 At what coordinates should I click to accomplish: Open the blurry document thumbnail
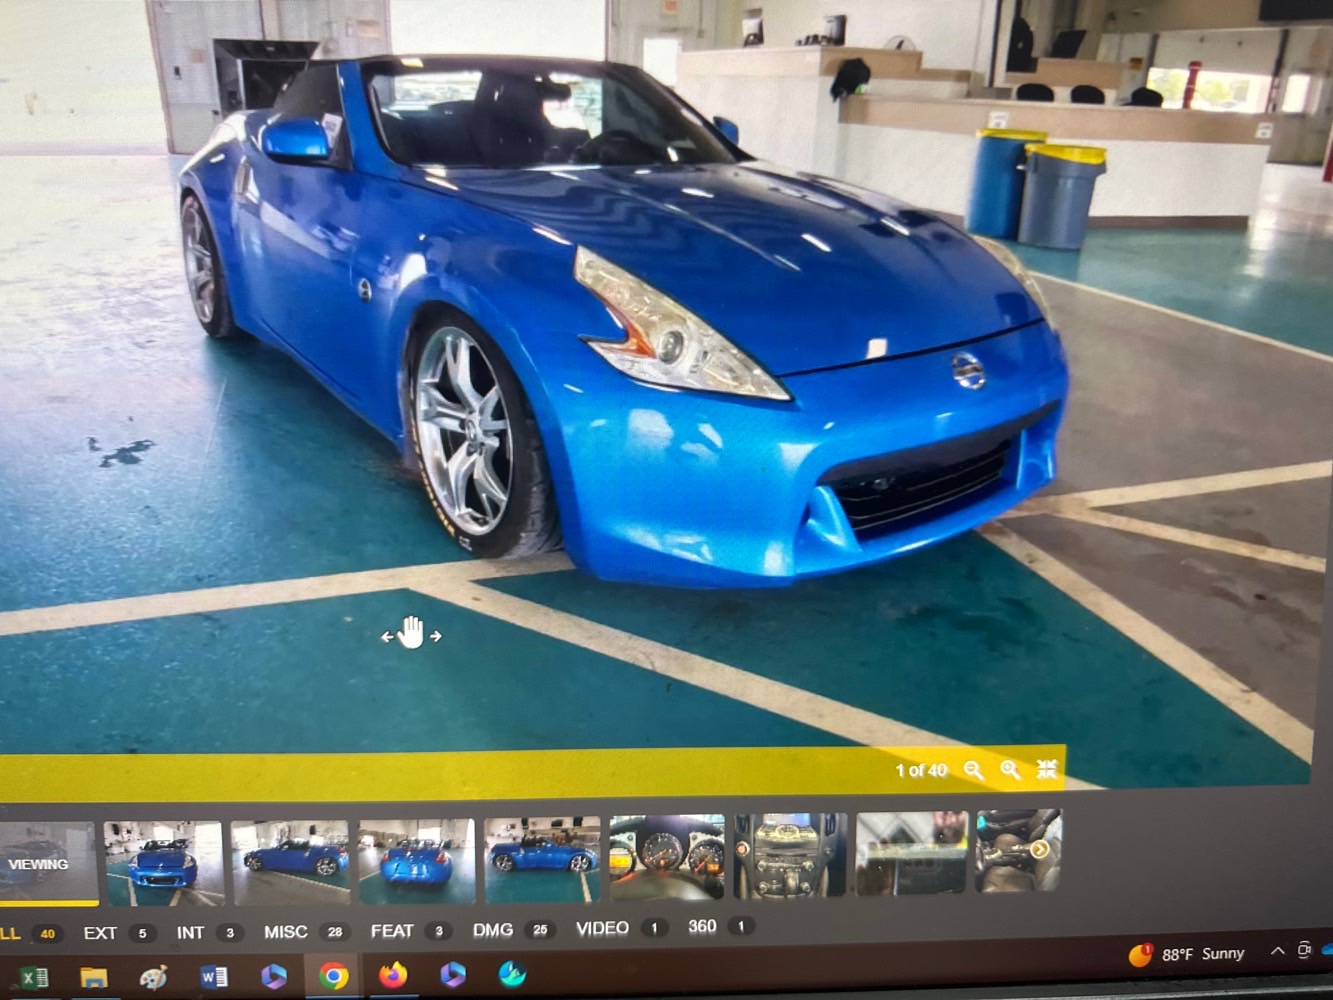click(x=911, y=852)
